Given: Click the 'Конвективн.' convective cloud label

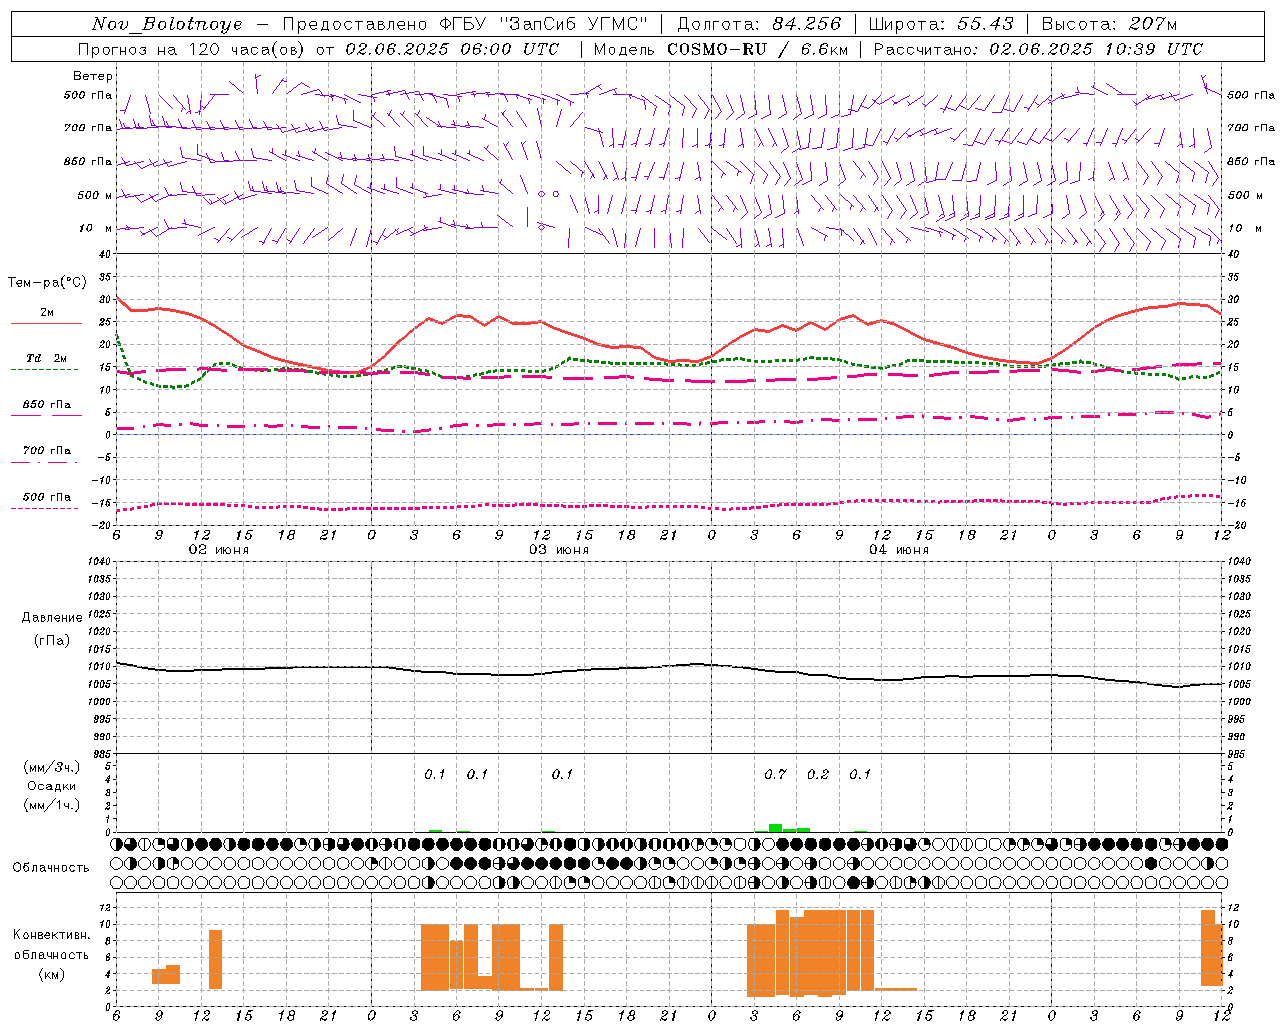Looking at the screenshot, I should click(52, 935).
